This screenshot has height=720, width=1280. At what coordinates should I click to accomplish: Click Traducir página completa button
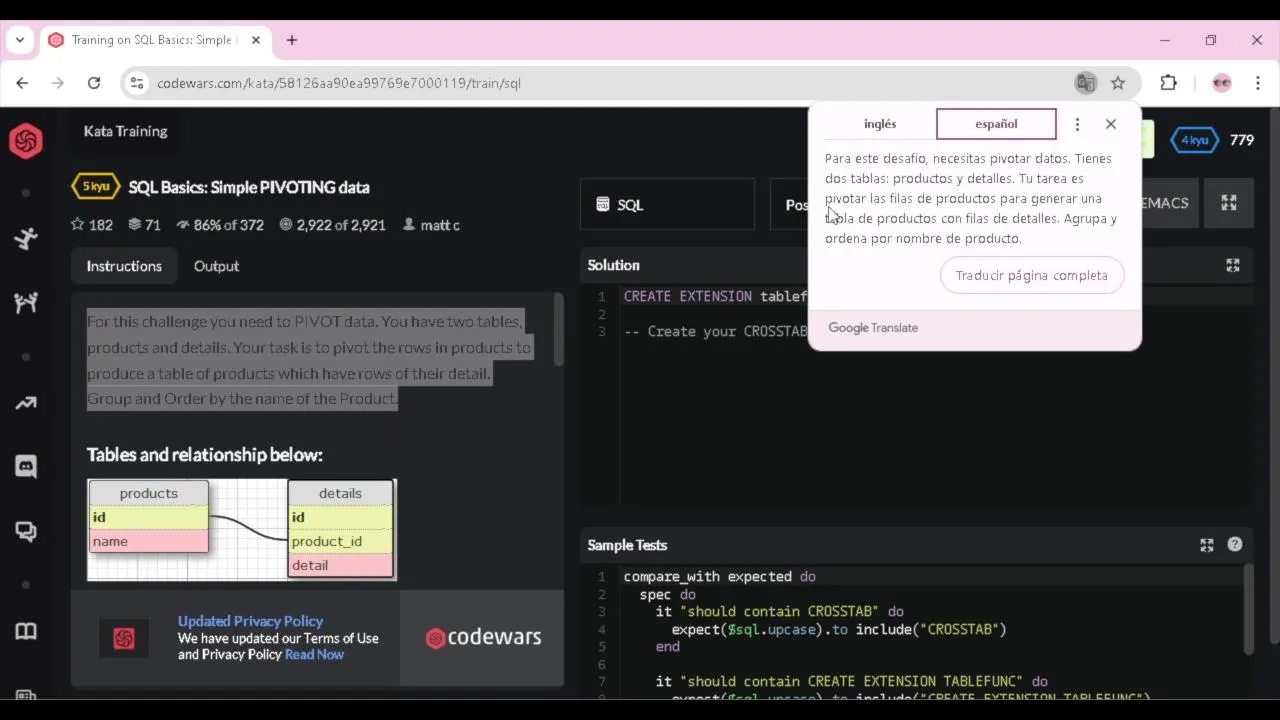(1032, 275)
